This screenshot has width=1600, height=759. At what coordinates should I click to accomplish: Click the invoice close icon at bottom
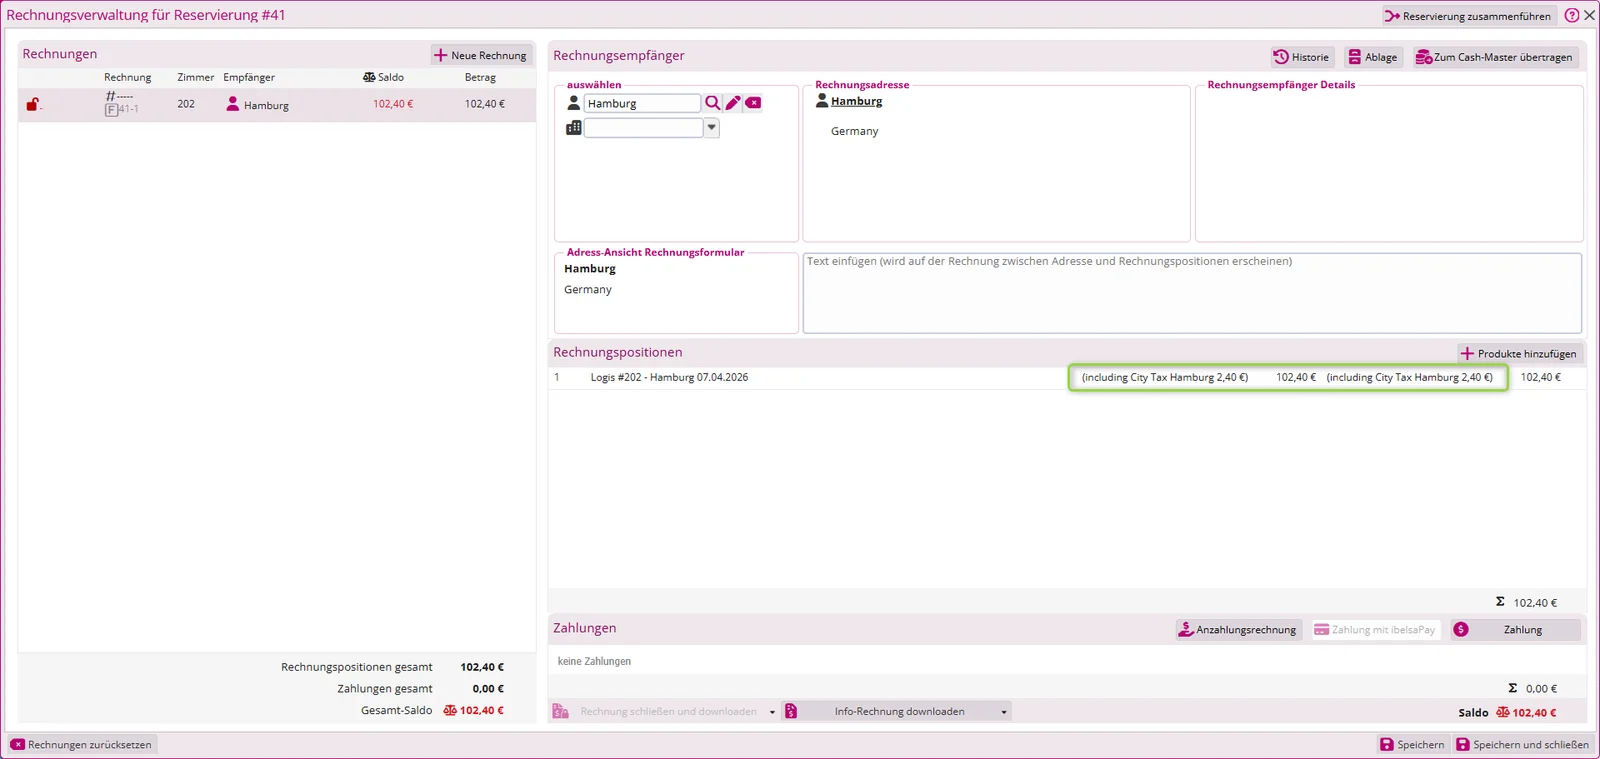point(561,711)
